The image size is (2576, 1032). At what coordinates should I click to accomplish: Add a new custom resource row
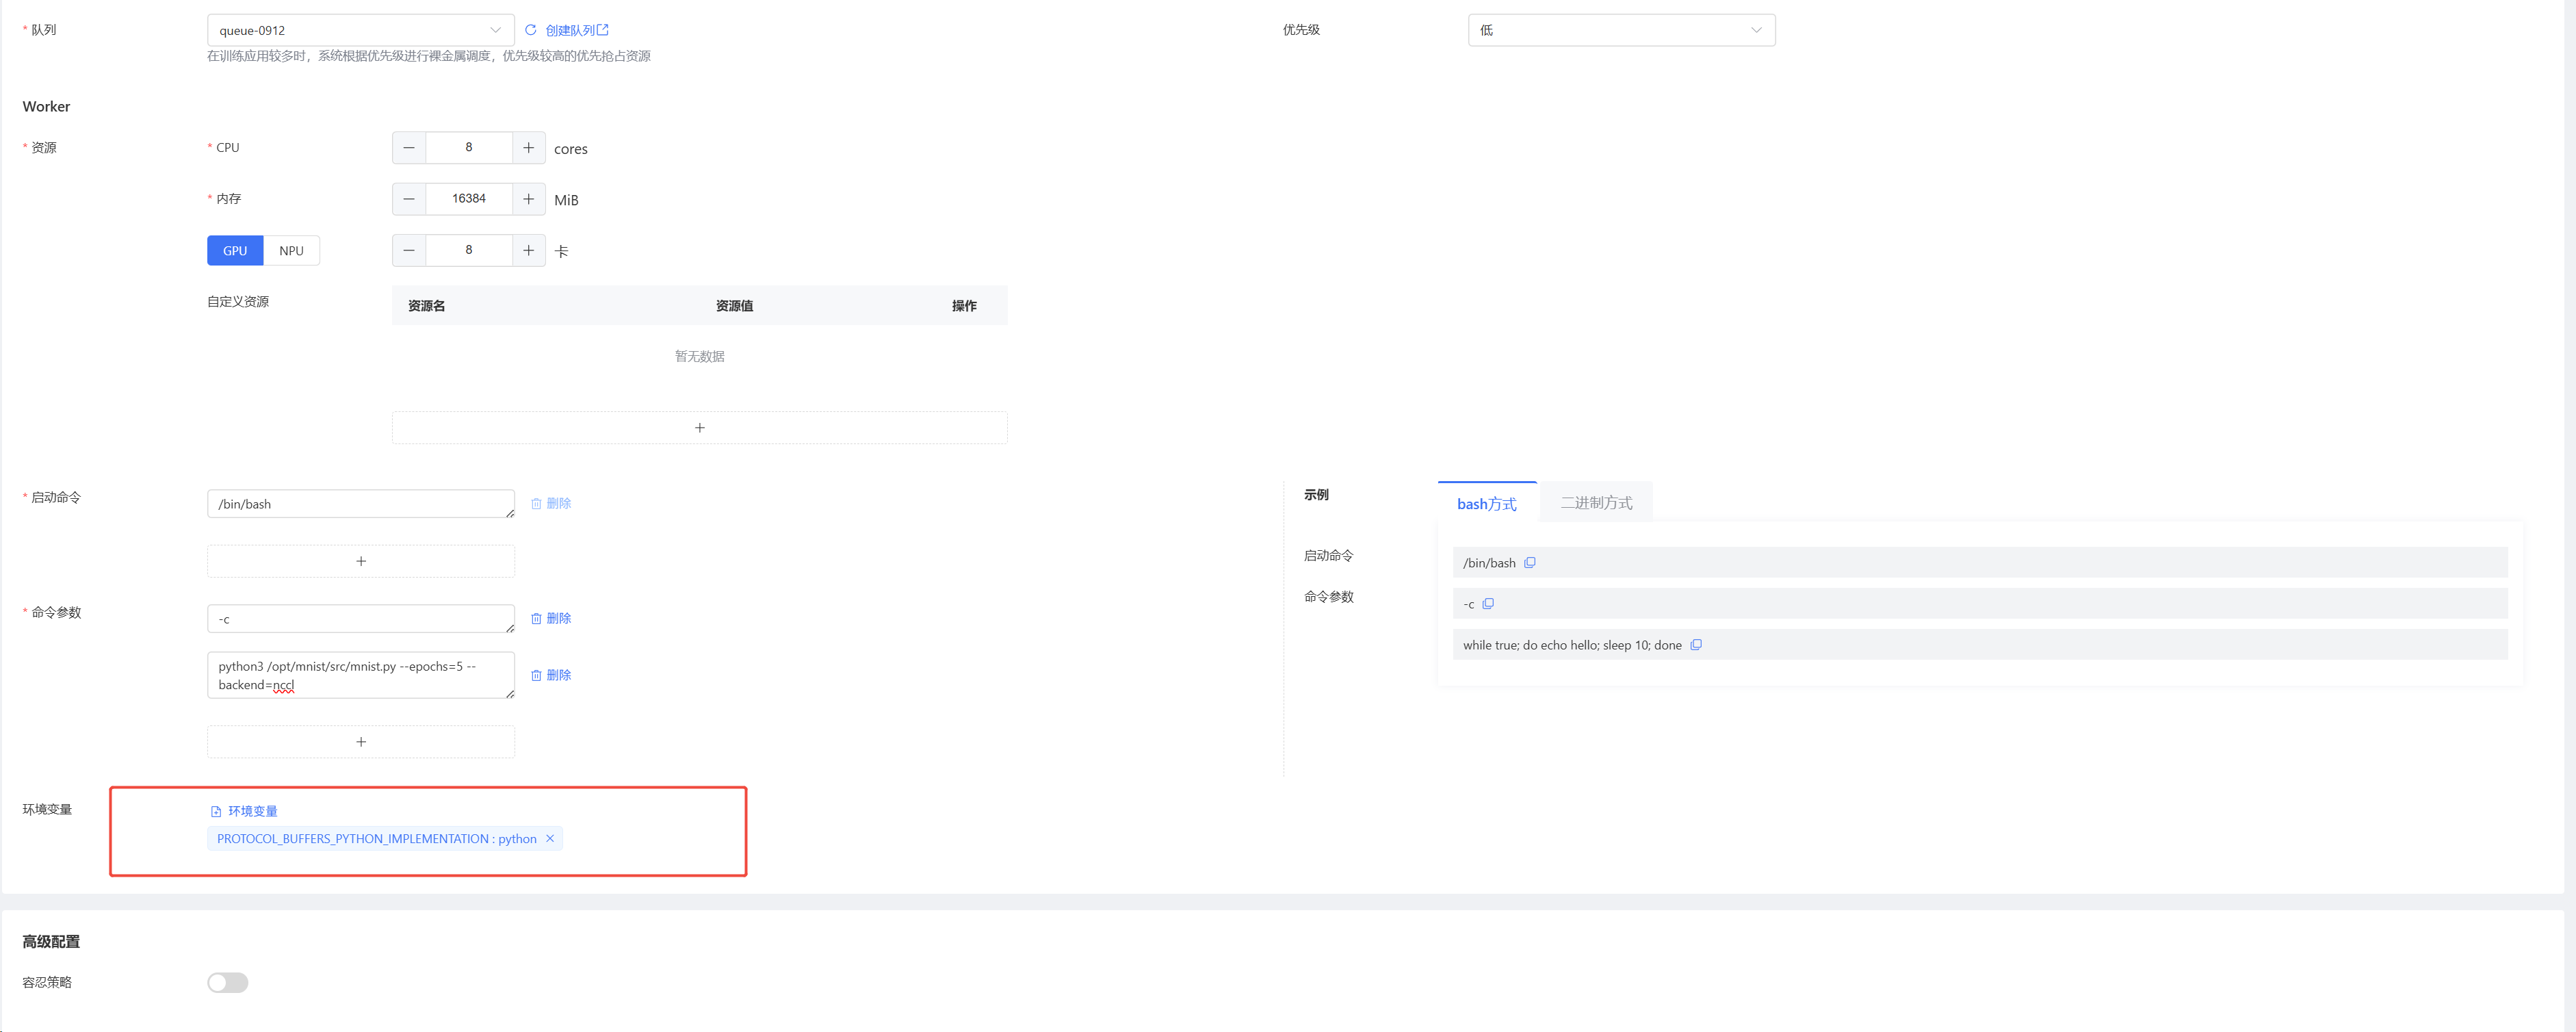[x=699, y=428]
